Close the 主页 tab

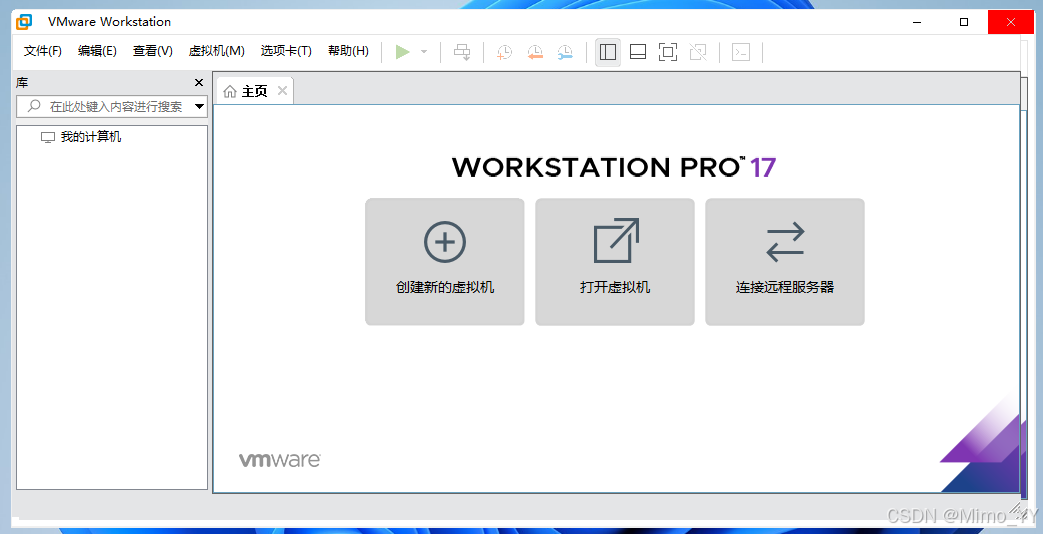[x=282, y=90]
